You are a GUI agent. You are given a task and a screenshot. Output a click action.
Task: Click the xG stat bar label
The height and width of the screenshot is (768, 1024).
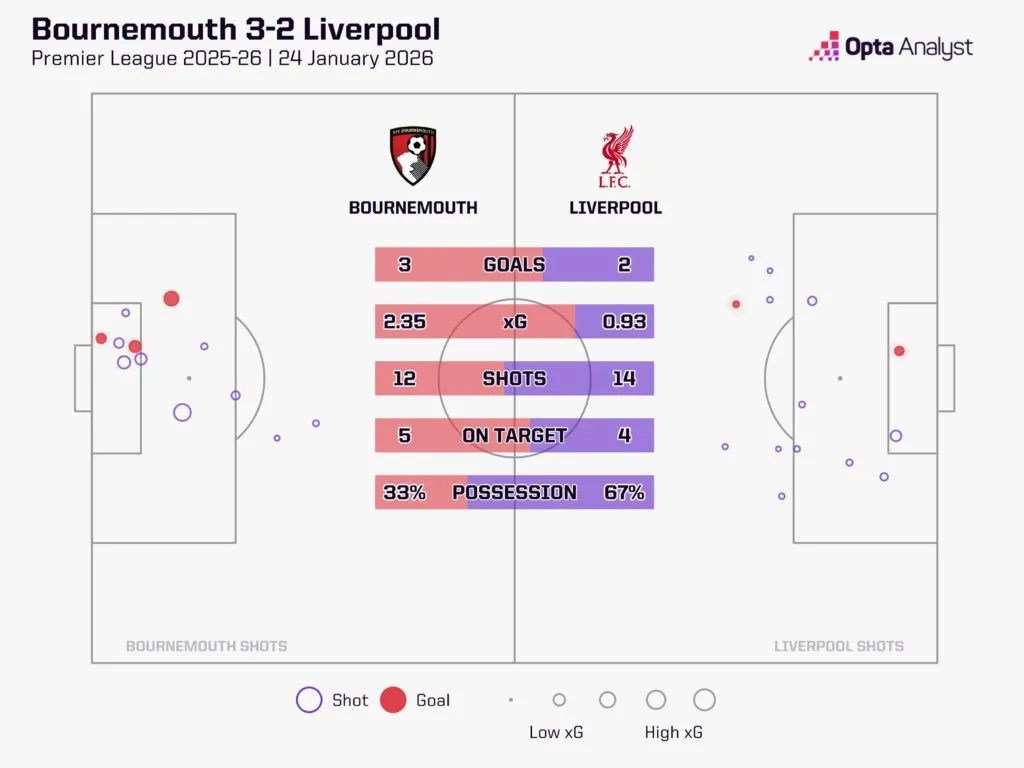point(514,322)
